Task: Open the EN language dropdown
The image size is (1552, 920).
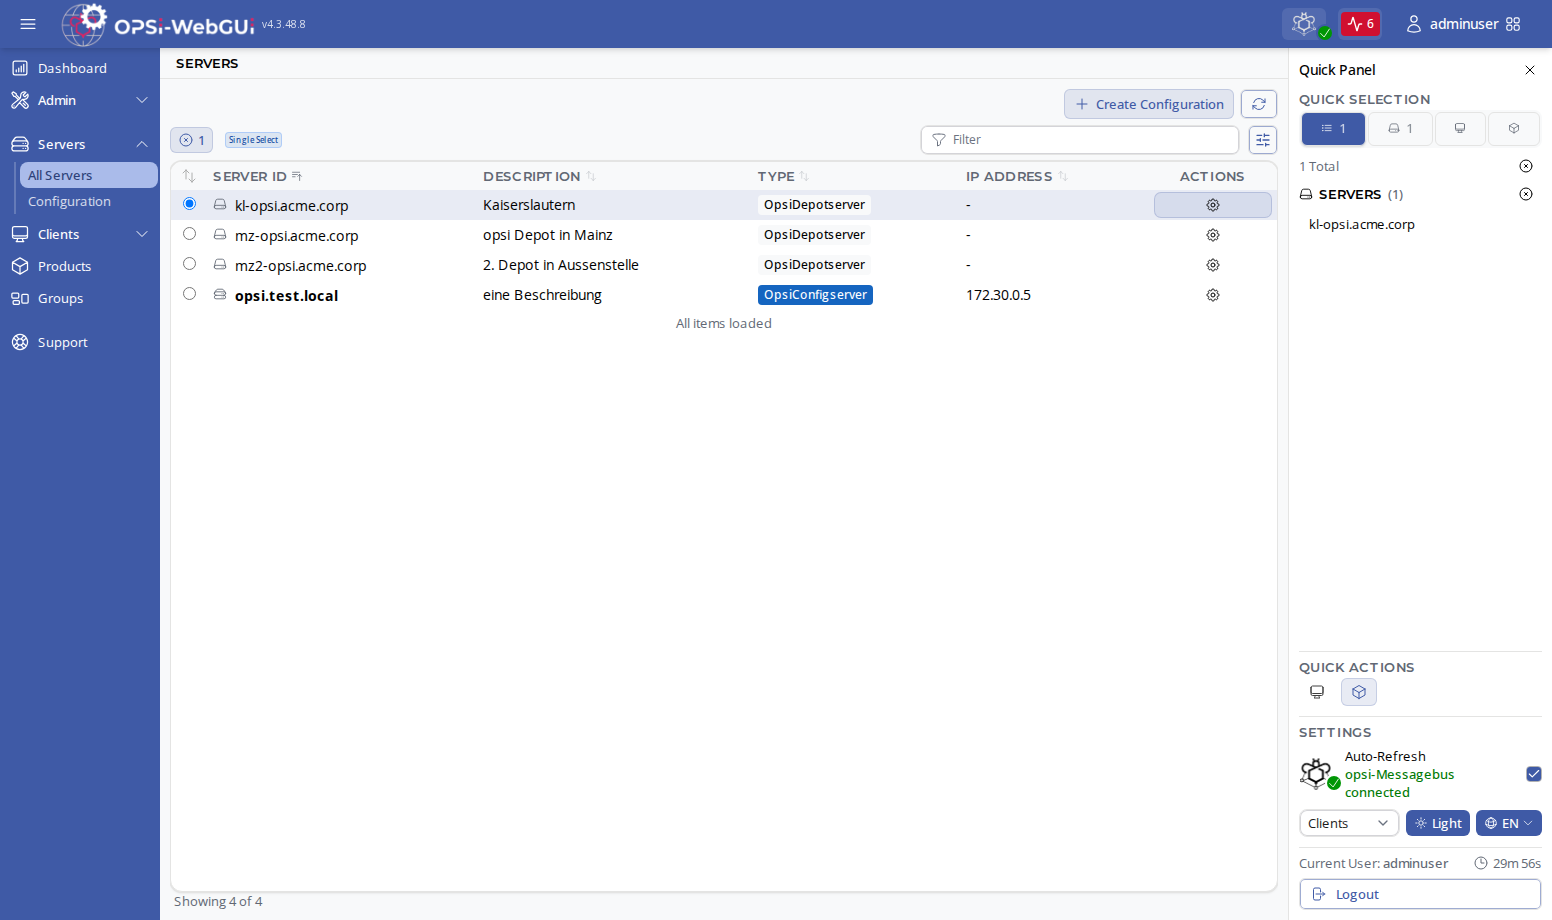Action: (1509, 823)
